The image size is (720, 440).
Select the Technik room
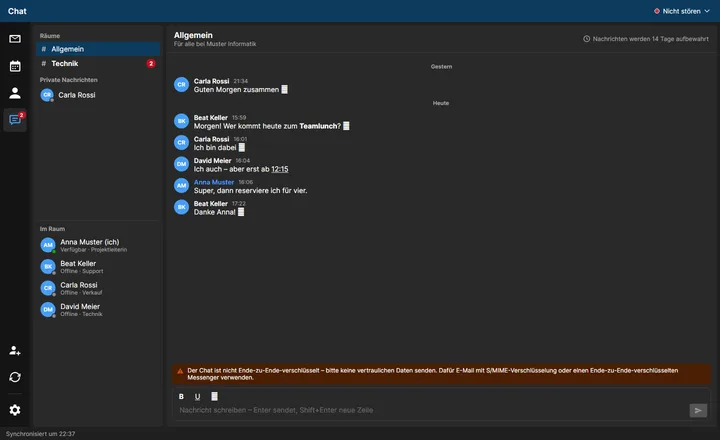[x=98, y=63]
